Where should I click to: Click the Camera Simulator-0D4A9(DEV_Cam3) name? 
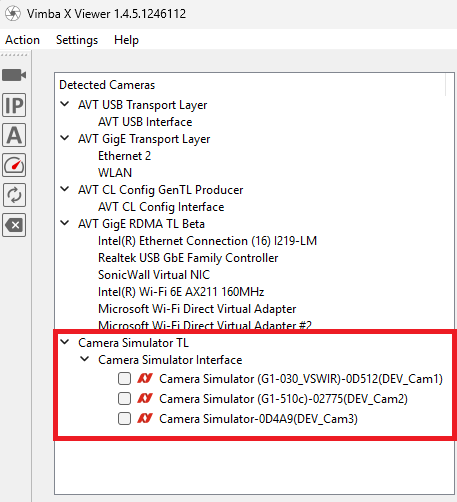(x=258, y=419)
